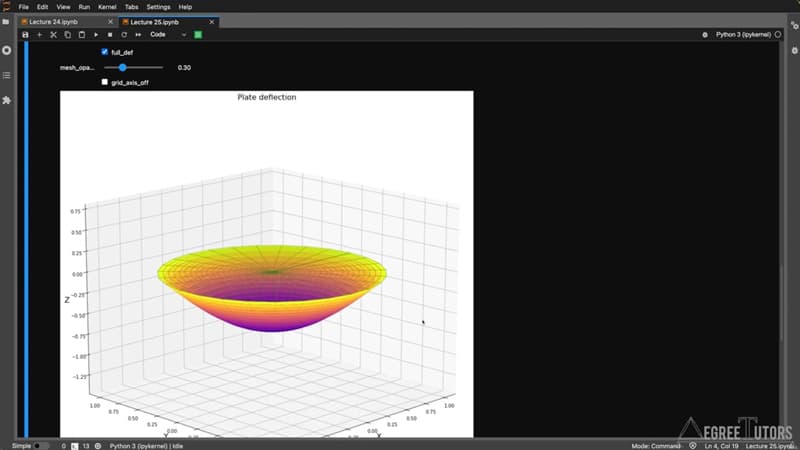Open the Edit menu
Viewport: 800px width, 450px height.
42,7
